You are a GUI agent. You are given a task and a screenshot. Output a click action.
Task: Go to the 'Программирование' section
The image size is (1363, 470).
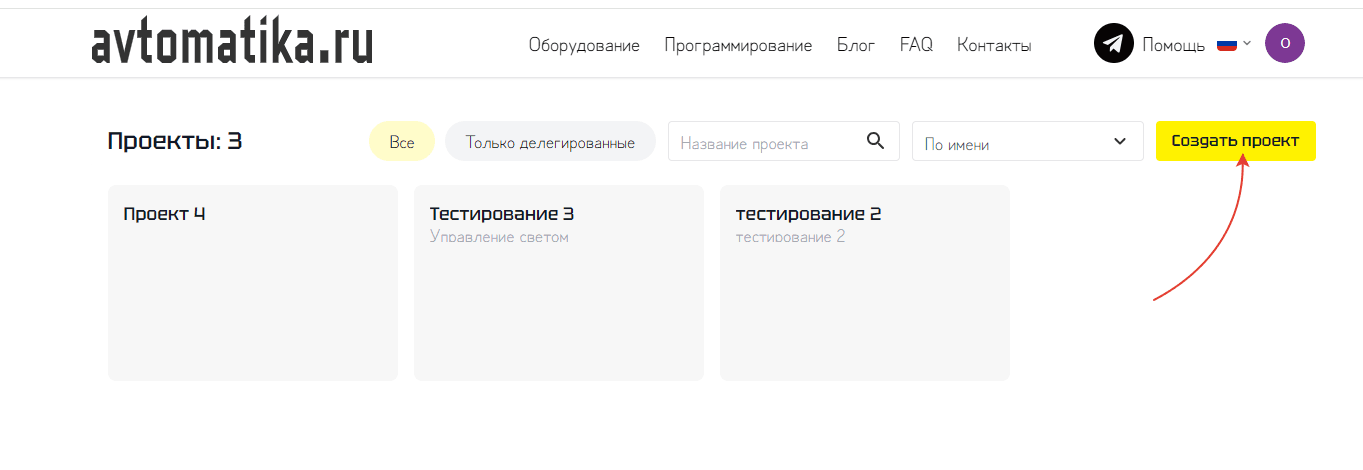pyautogui.click(x=738, y=45)
